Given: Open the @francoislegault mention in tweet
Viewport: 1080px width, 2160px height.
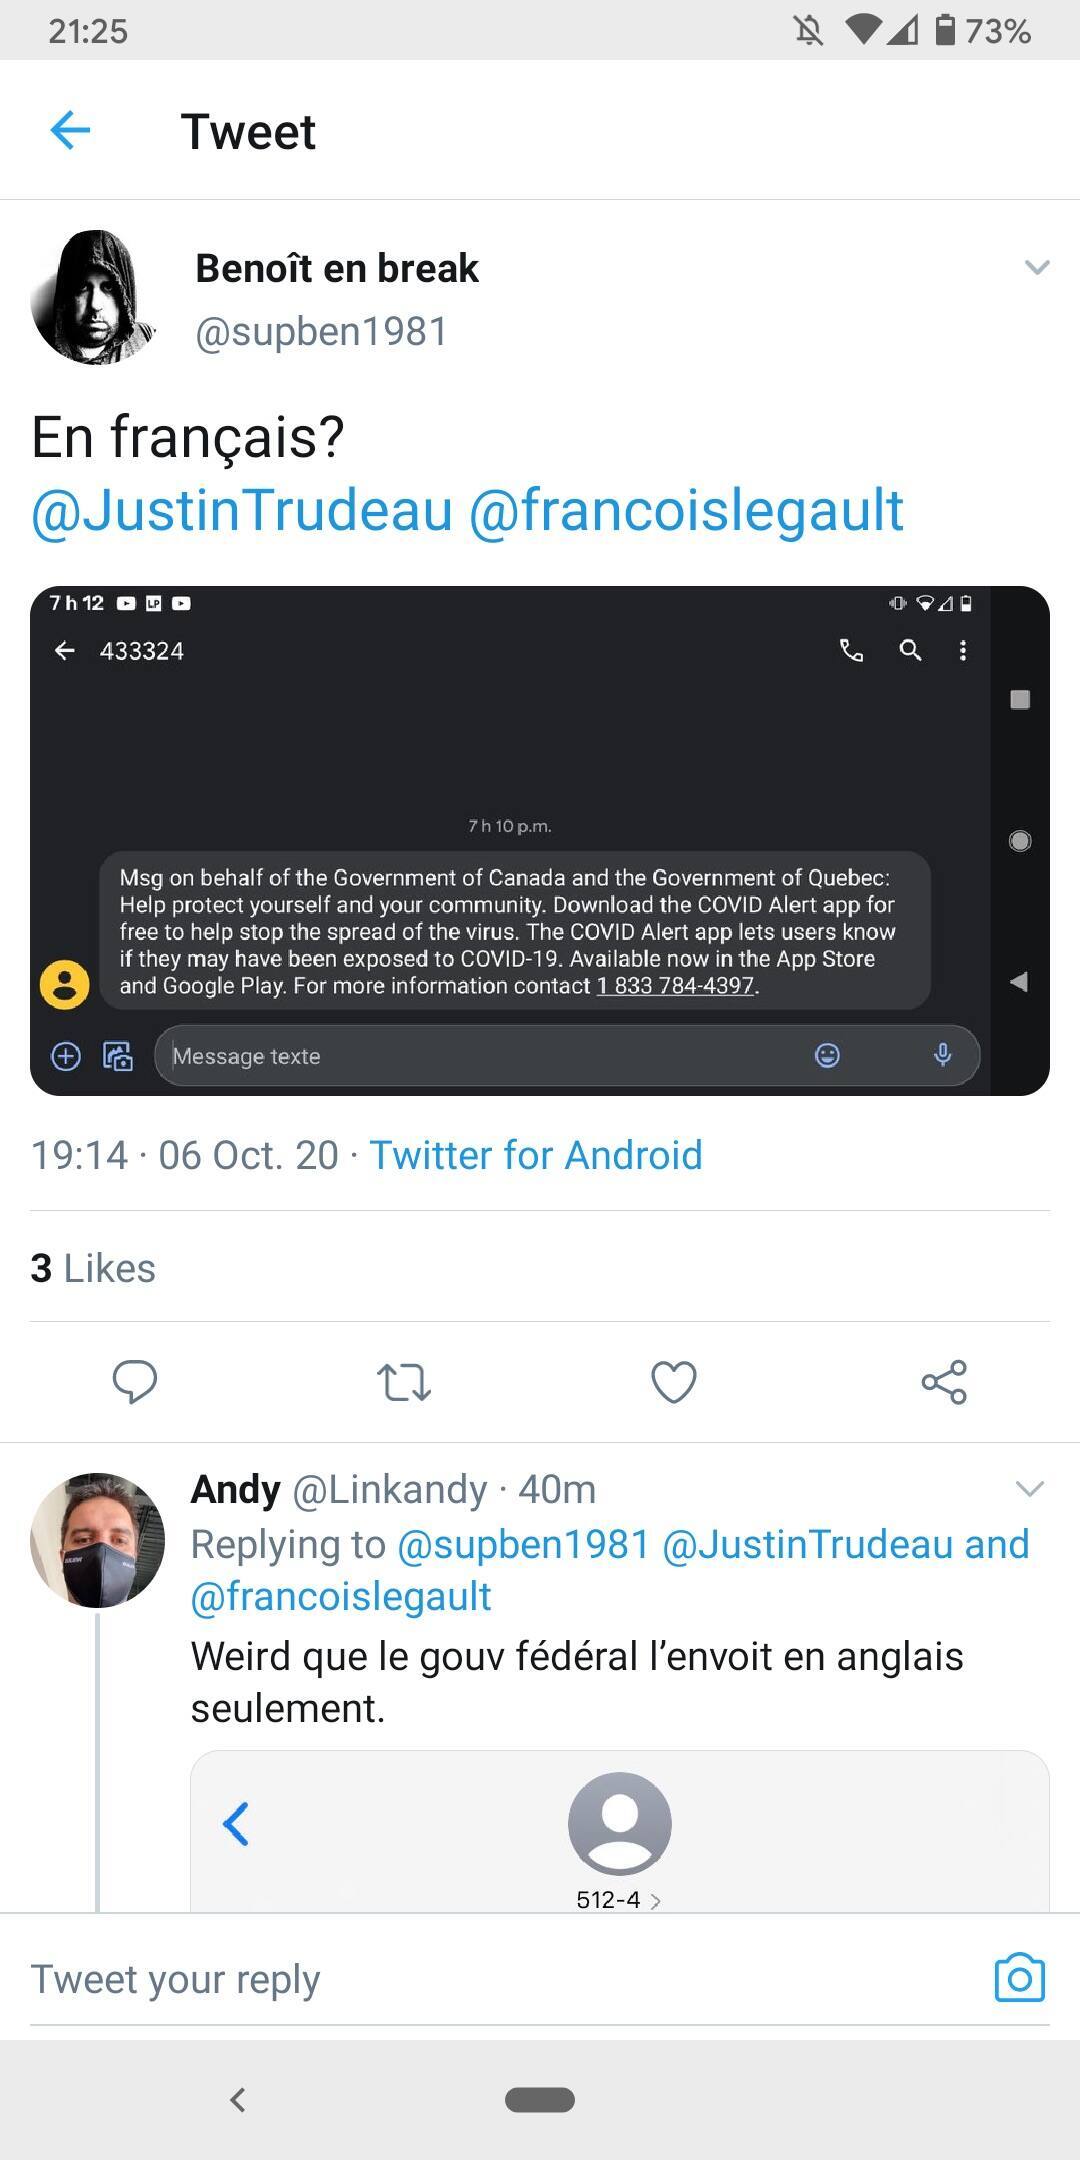Looking at the screenshot, I should click(686, 510).
